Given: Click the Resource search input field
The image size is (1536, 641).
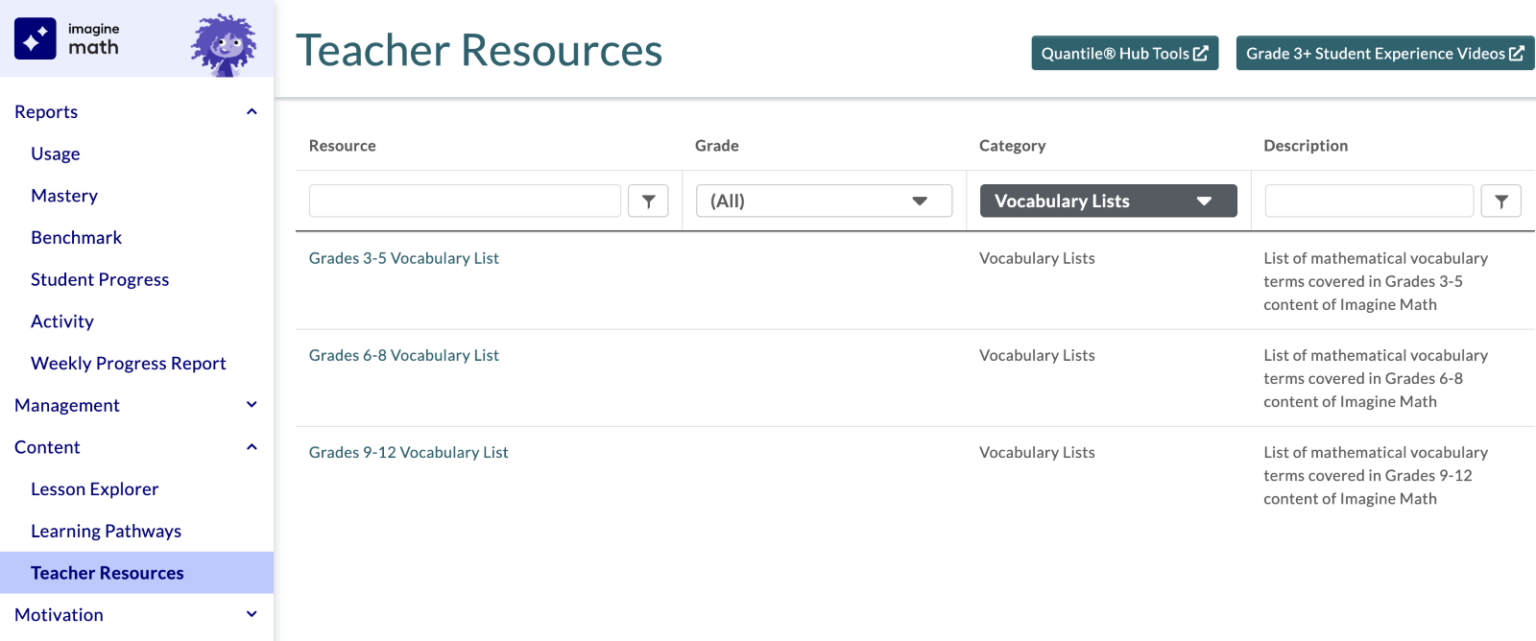Looking at the screenshot, I should [465, 201].
